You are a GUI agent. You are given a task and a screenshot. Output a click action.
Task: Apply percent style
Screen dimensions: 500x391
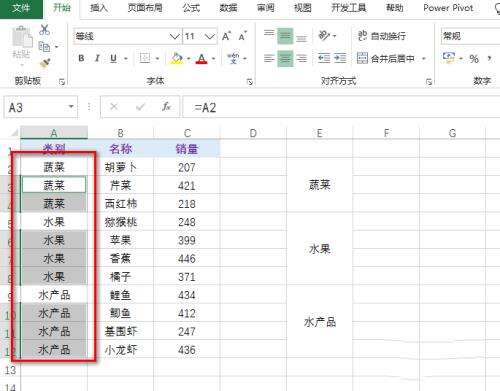[474, 59]
